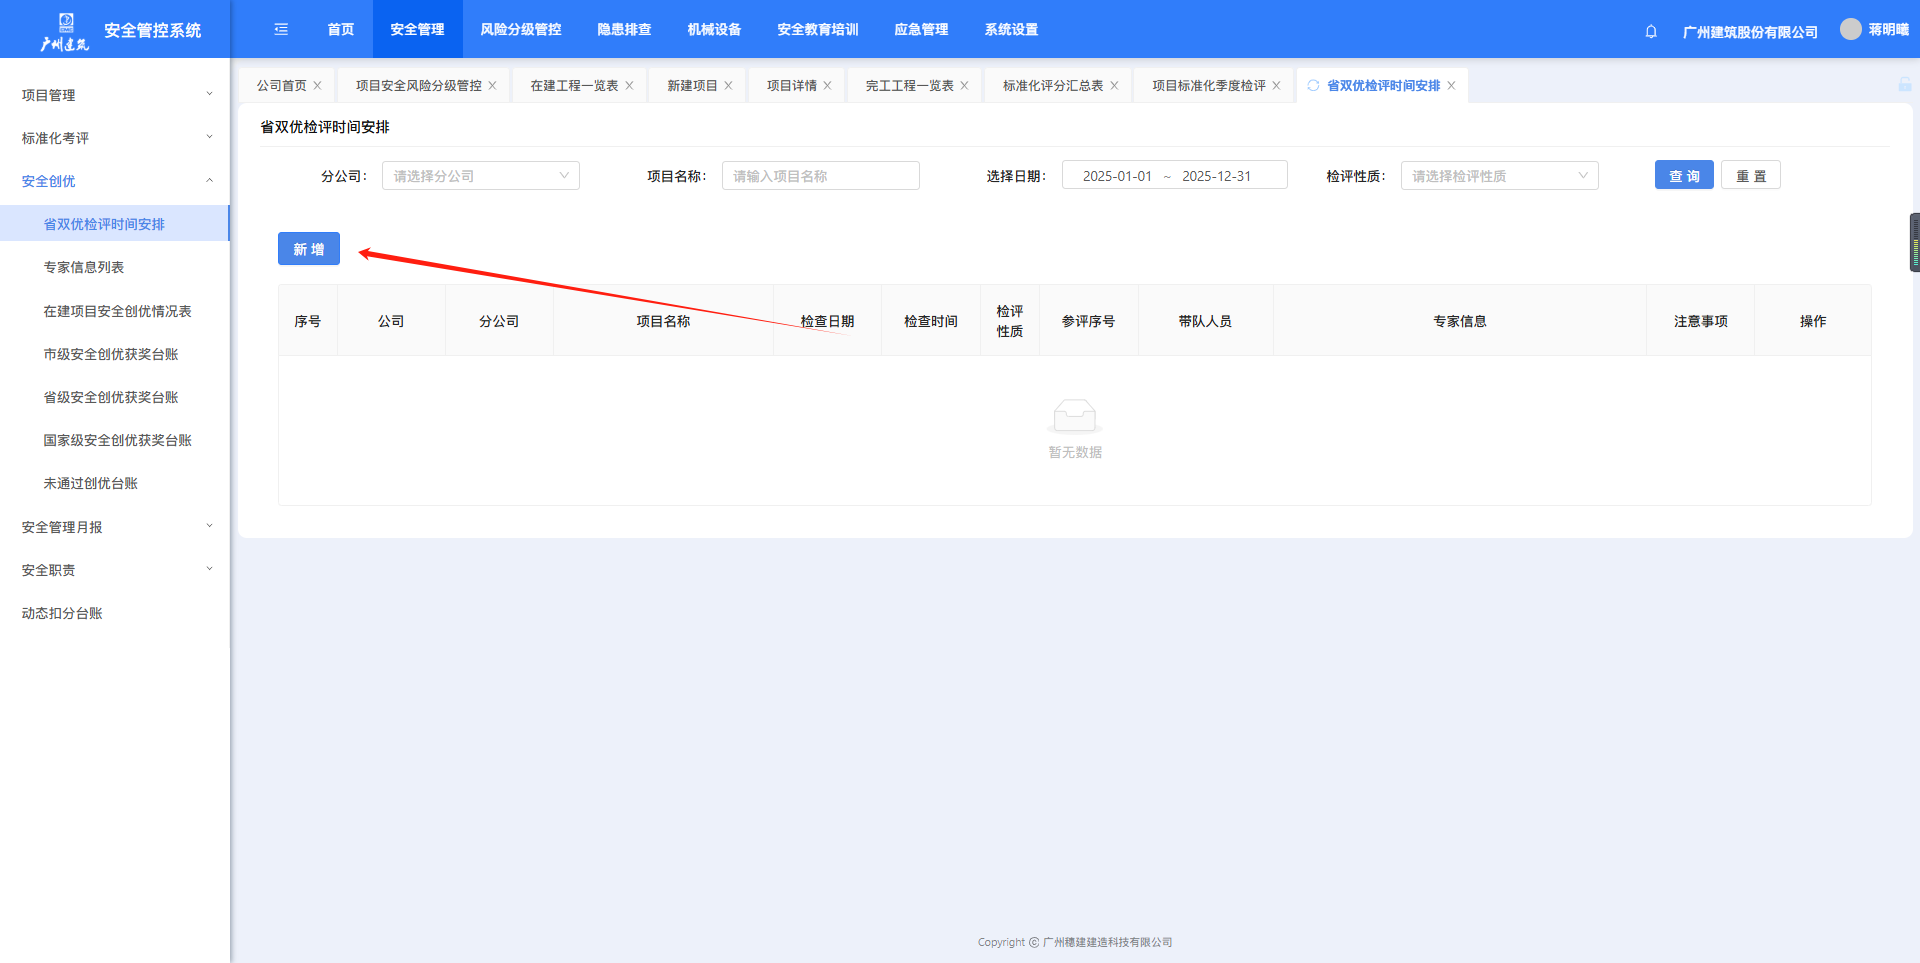Click the 查询 button
The width and height of the screenshot is (1920, 963).
1684,176
